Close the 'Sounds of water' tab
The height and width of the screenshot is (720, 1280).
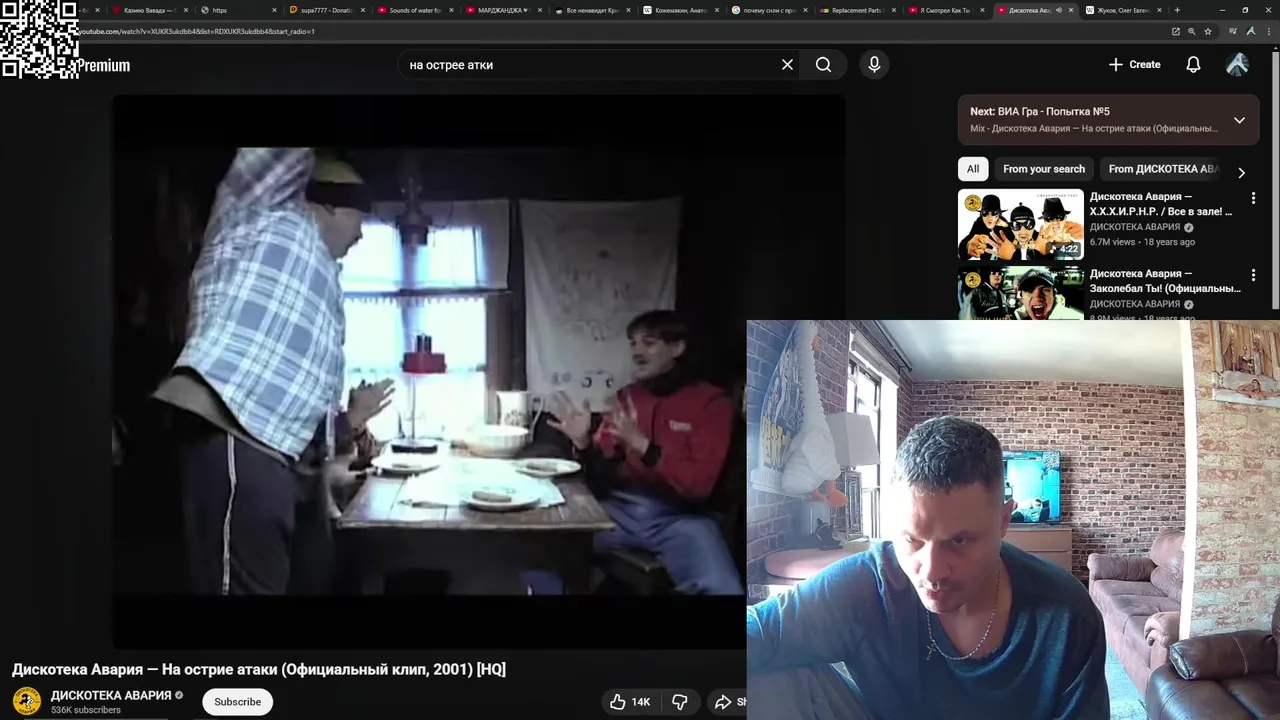coord(450,10)
